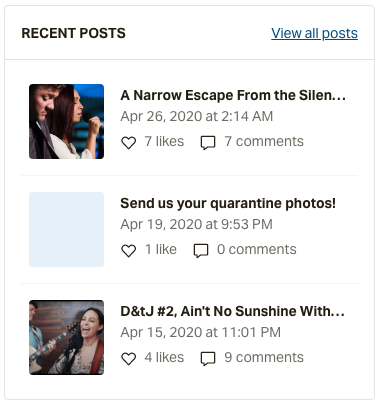This screenshot has height=403, width=380.
Task: Open 'Send us your quarantine photos!' post
Action: pos(228,203)
